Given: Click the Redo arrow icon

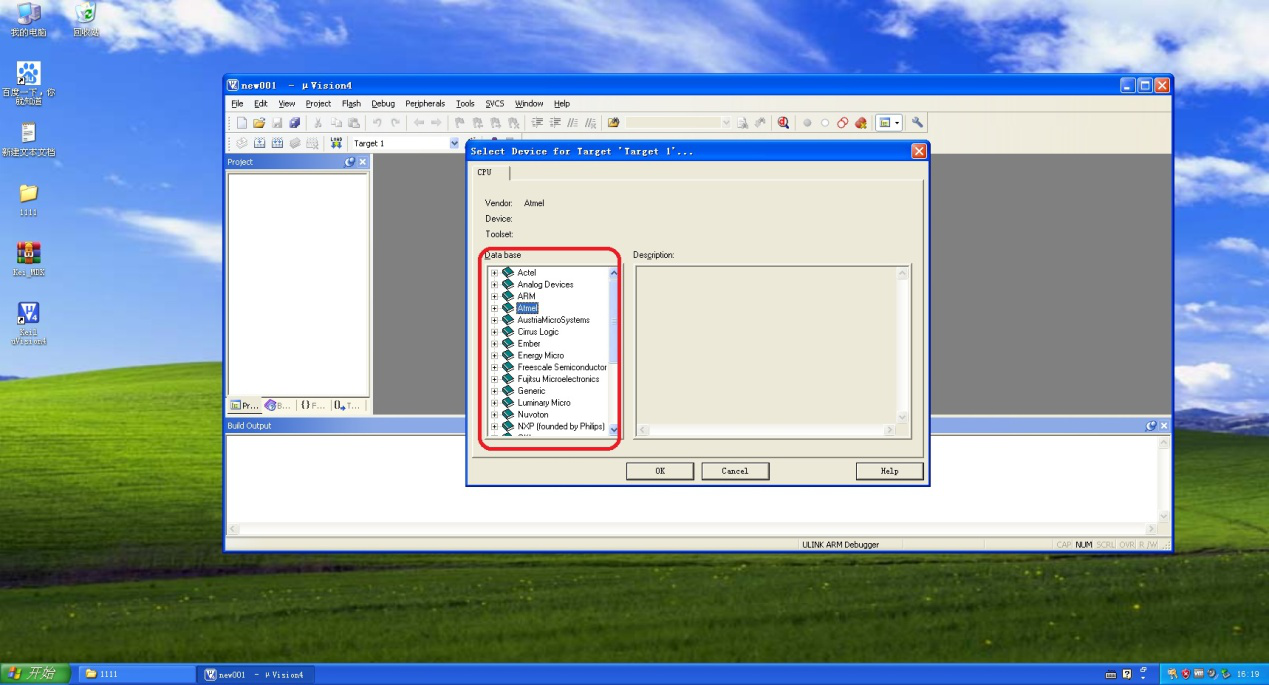Looking at the screenshot, I should pyautogui.click(x=395, y=123).
